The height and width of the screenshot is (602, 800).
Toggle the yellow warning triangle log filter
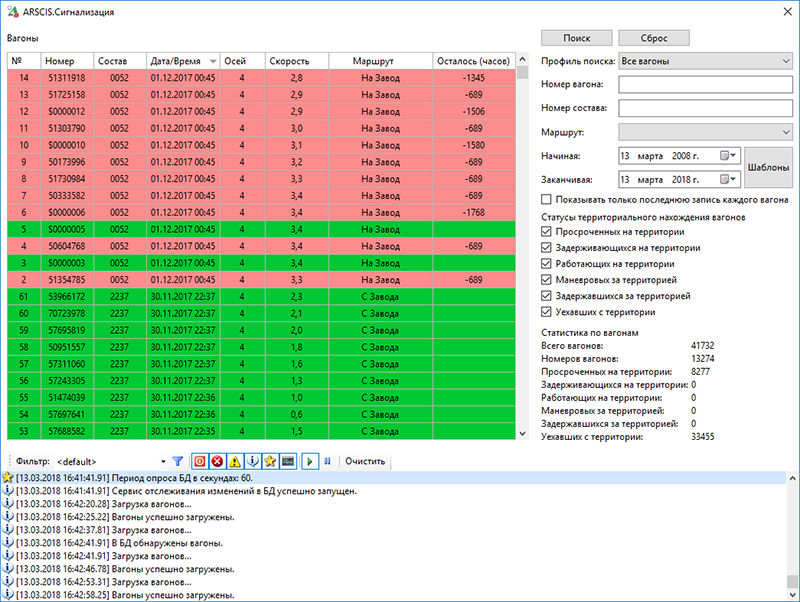pos(235,461)
